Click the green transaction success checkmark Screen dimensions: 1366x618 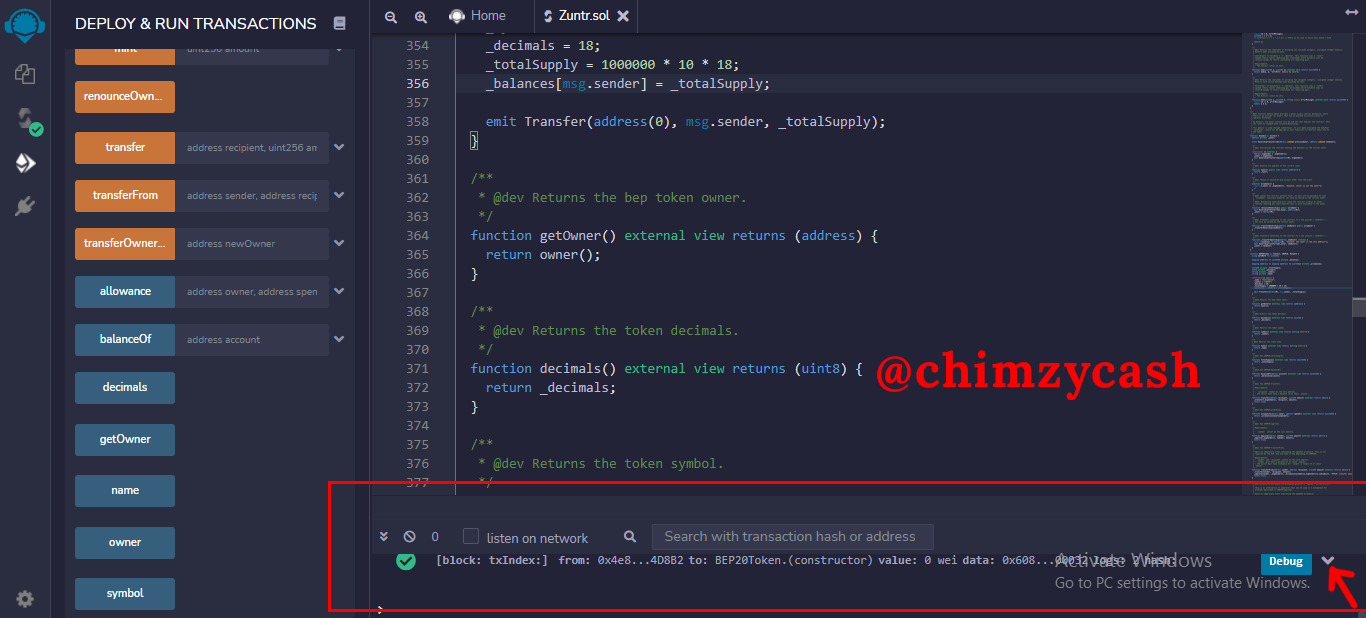point(405,561)
